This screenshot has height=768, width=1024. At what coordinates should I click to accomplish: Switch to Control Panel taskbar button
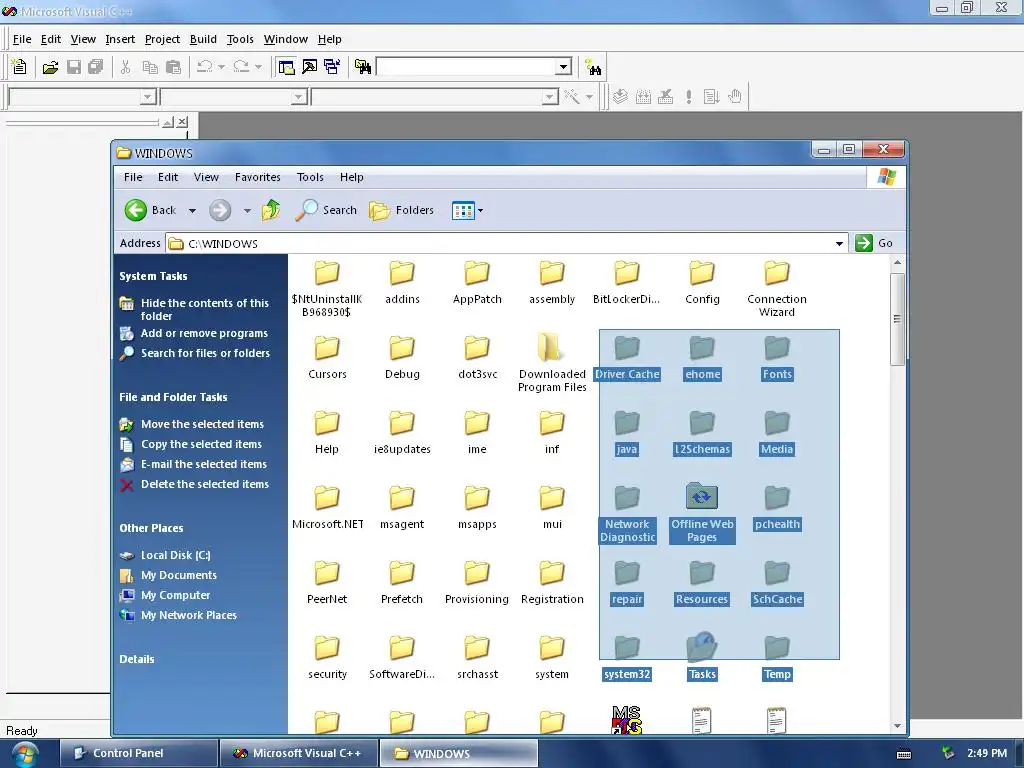click(x=138, y=753)
